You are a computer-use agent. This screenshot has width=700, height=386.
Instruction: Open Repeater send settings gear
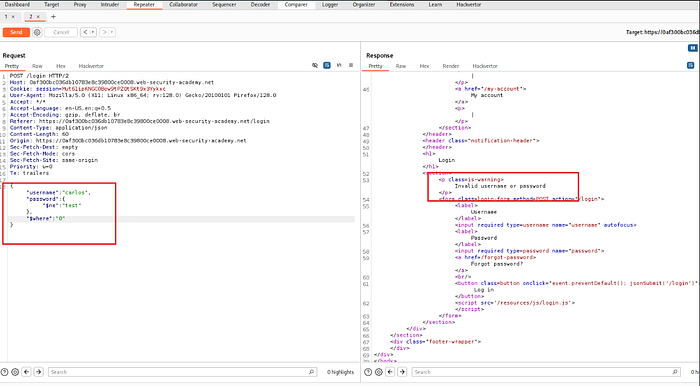[x=37, y=32]
